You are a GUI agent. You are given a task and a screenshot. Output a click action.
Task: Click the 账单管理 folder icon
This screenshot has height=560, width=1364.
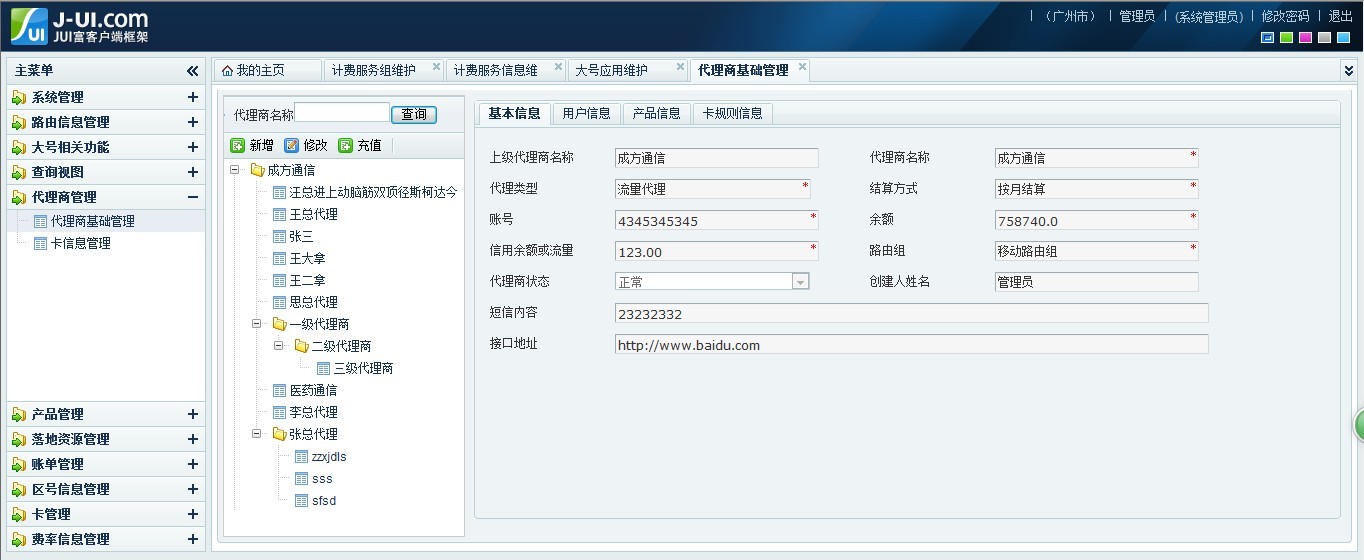(19, 464)
